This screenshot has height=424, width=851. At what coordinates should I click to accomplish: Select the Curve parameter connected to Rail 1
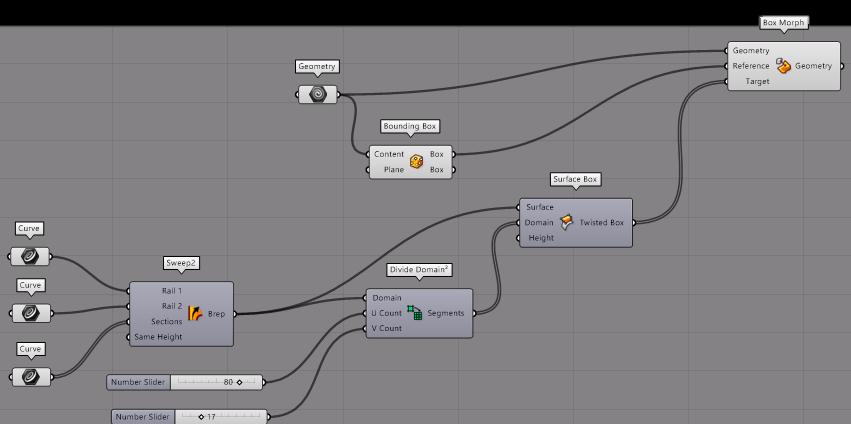[x=30, y=256]
